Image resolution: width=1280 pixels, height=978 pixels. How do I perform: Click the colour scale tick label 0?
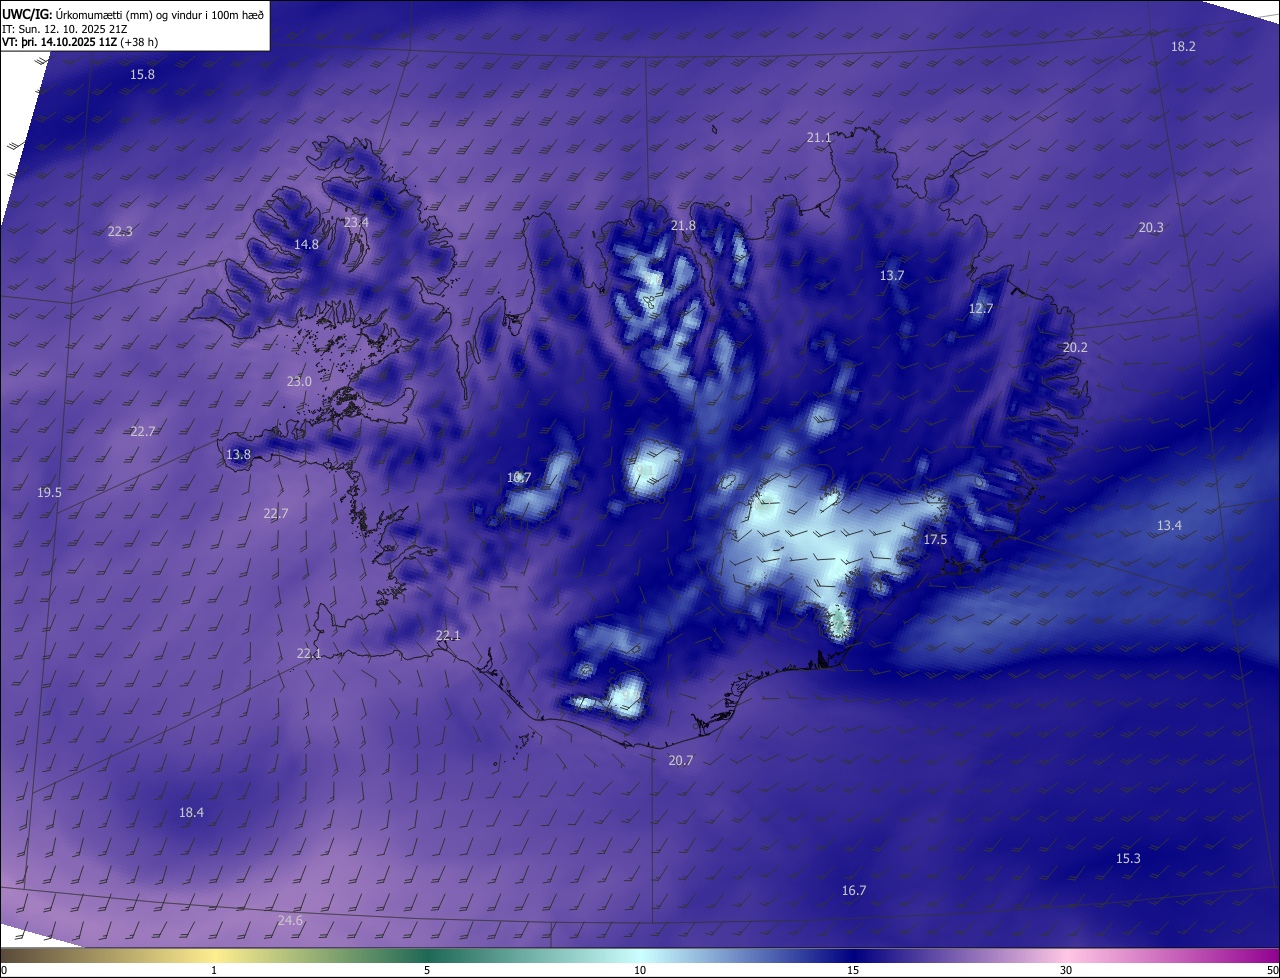click(4, 971)
